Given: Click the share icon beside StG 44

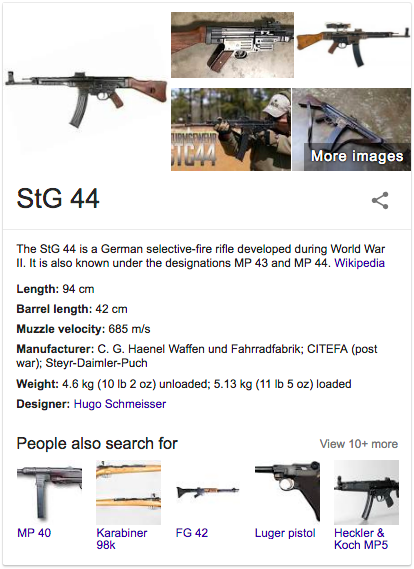Looking at the screenshot, I should pos(380,201).
